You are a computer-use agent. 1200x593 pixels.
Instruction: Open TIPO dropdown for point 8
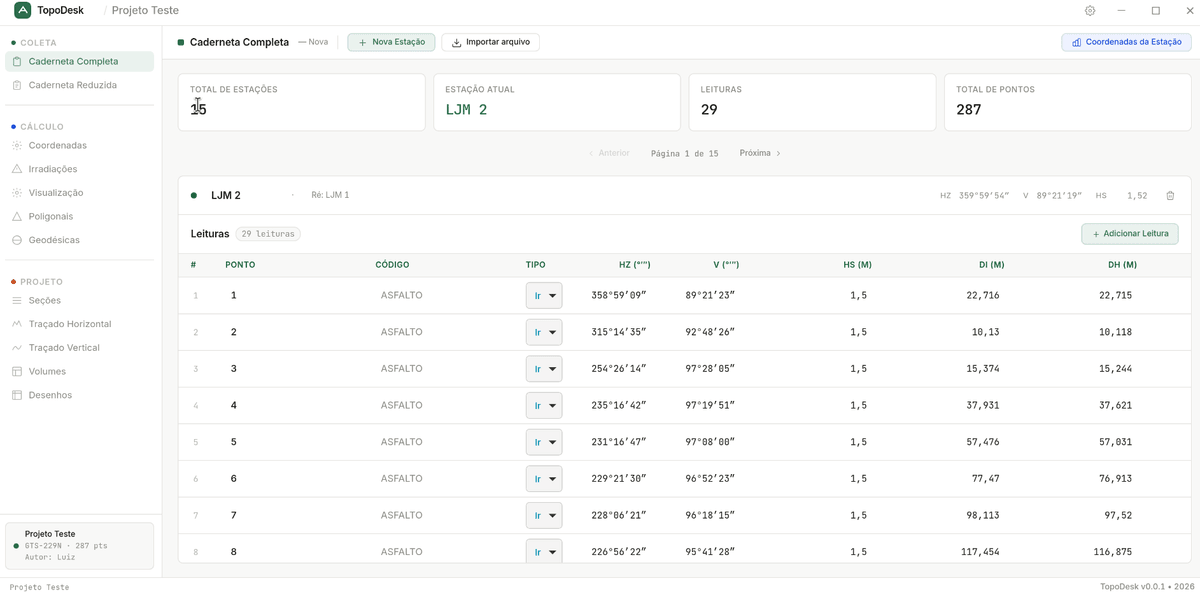coord(544,551)
